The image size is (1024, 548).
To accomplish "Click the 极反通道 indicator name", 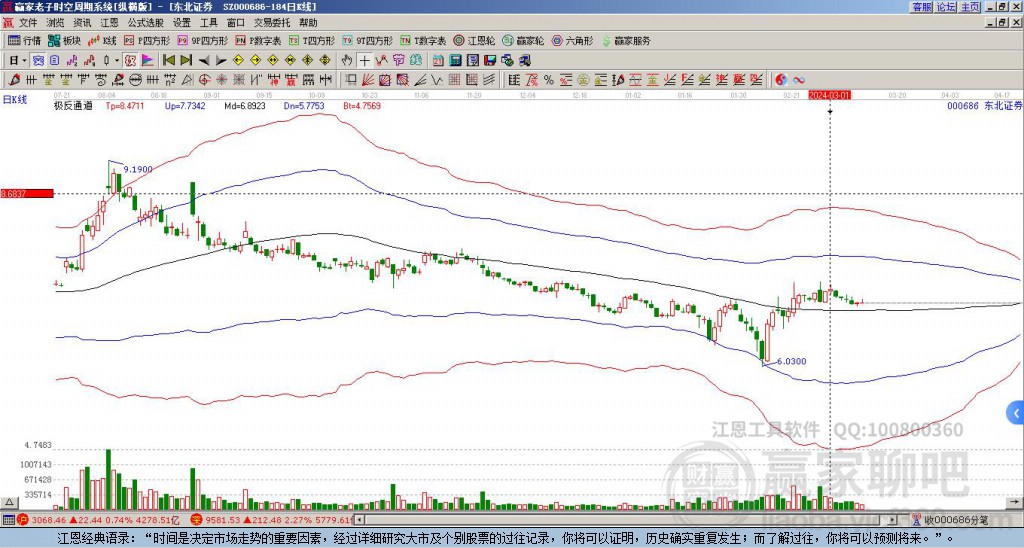I will click(73, 106).
